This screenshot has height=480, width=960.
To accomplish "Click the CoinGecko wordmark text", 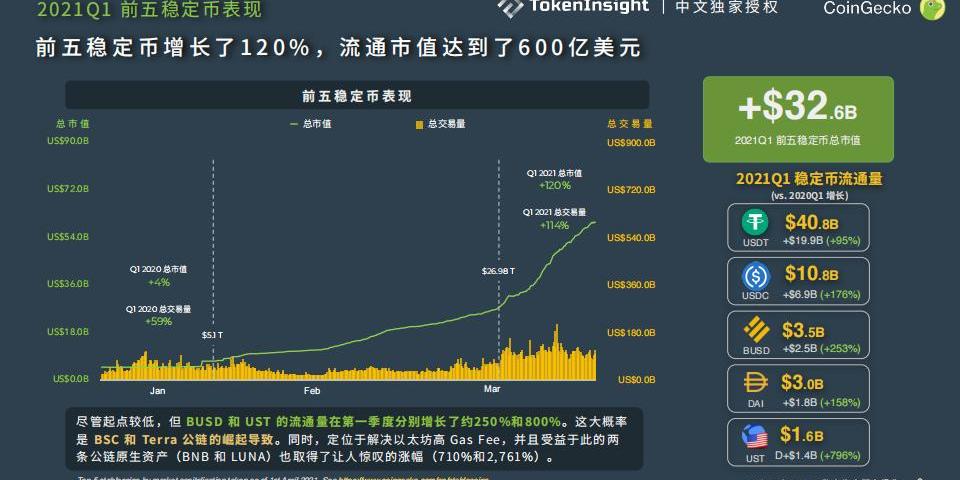I will (x=867, y=8).
